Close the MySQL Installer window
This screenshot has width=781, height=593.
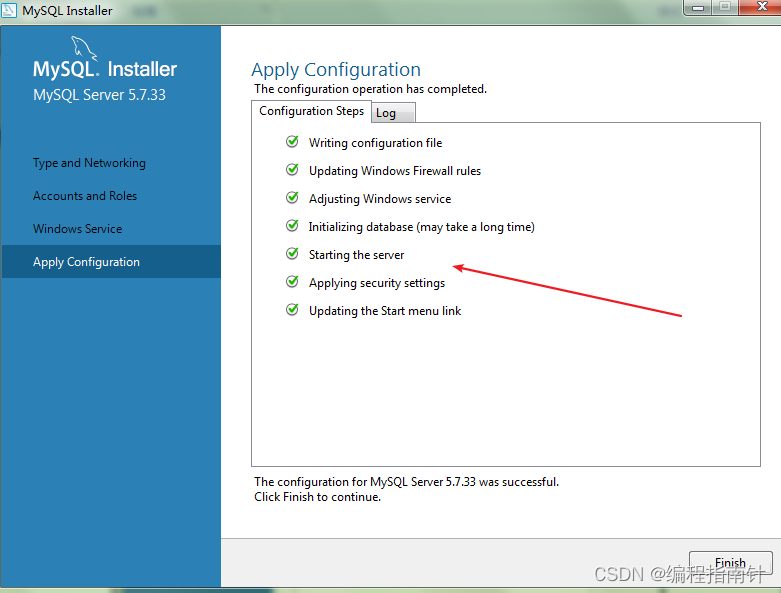tap(761, 7)
